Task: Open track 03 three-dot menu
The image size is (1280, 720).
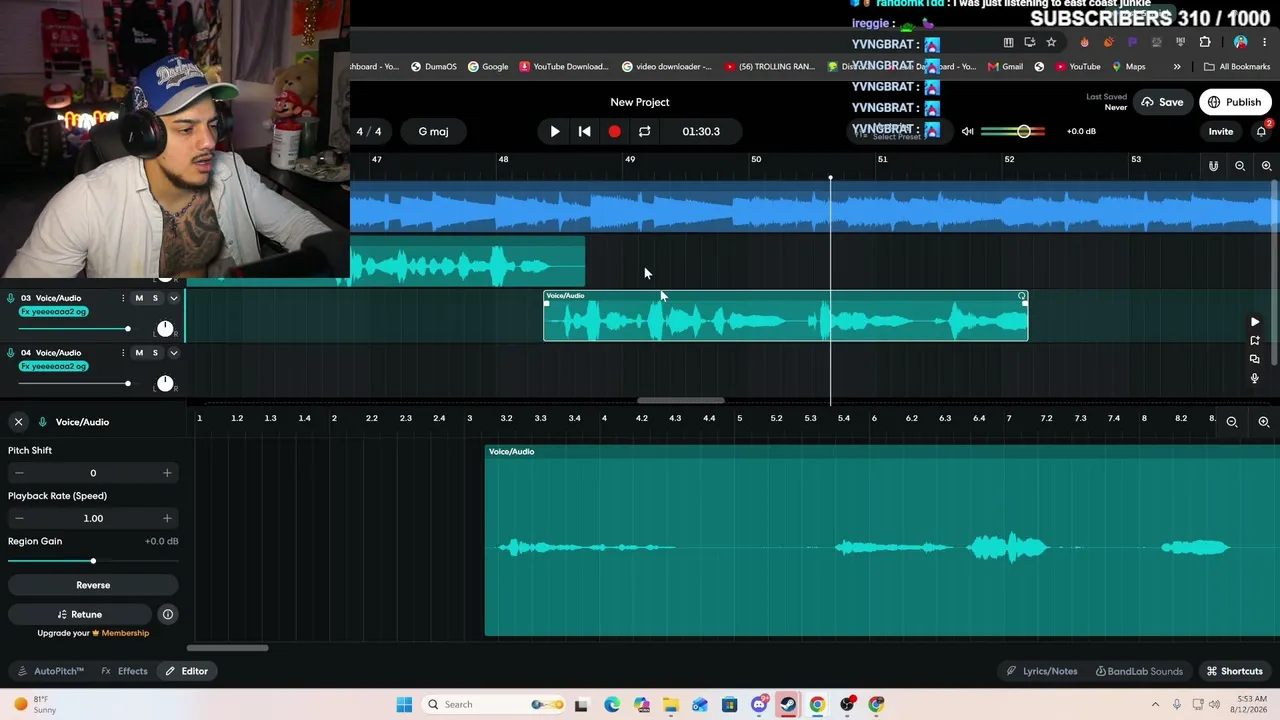Action: point(123,298)
